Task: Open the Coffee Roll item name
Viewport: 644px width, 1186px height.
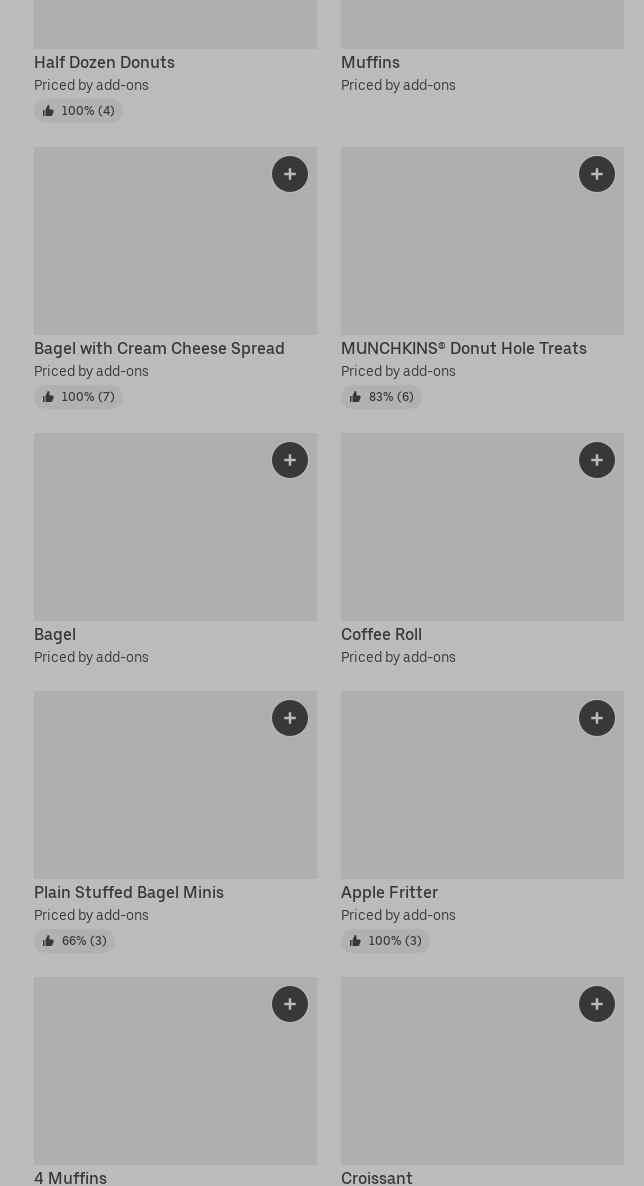Action: pyautogui.click(x=381, y=634)
